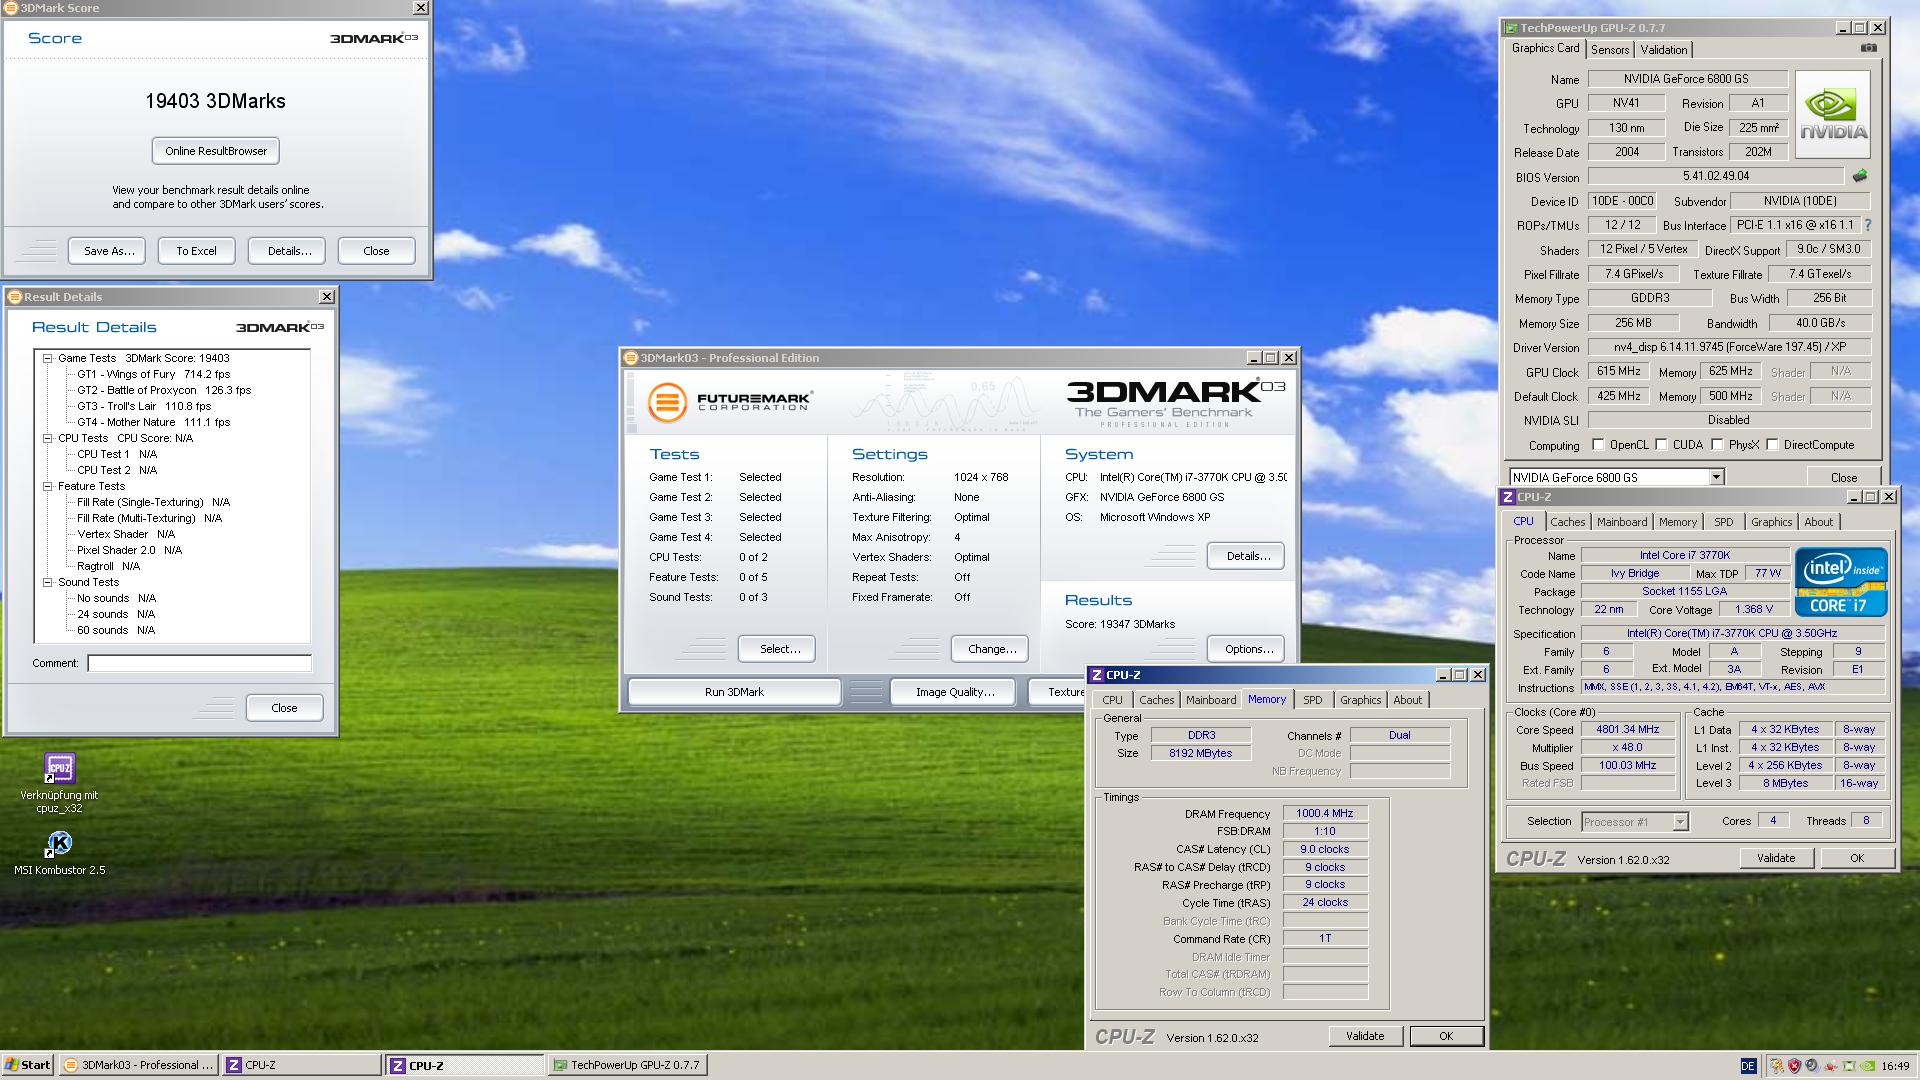
Task: Click Validate in the CPU-Z Memory window
Action: click(x=1365, y=1036)
